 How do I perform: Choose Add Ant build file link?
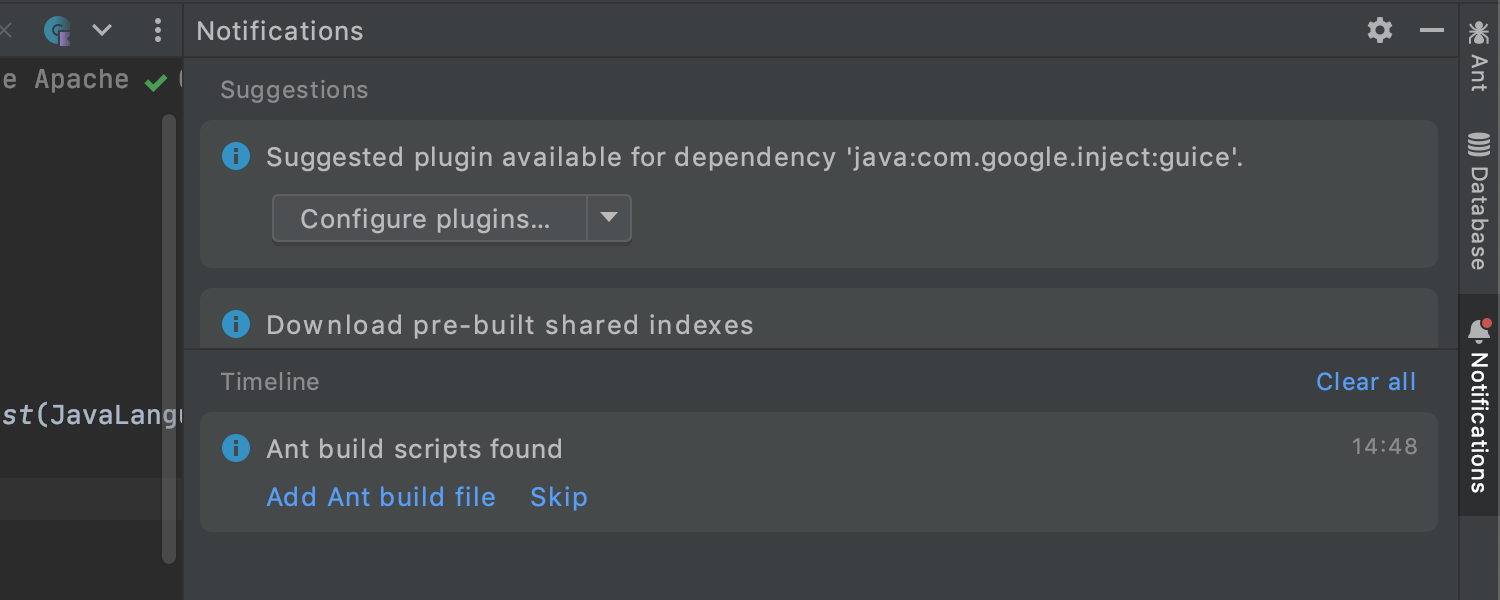tap(381, 497)
